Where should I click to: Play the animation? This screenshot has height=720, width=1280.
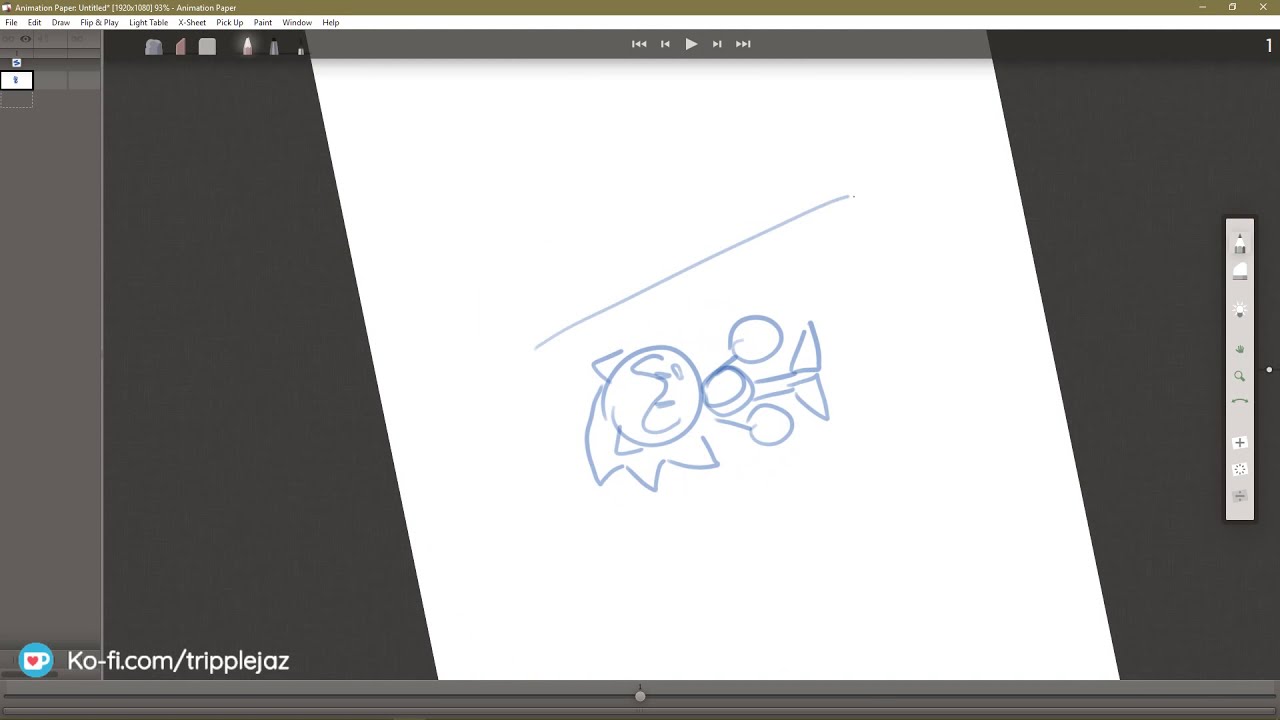691,44
